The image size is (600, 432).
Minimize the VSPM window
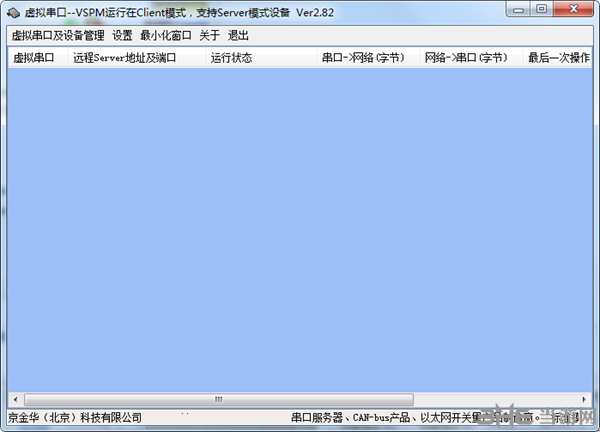[518, 9]
